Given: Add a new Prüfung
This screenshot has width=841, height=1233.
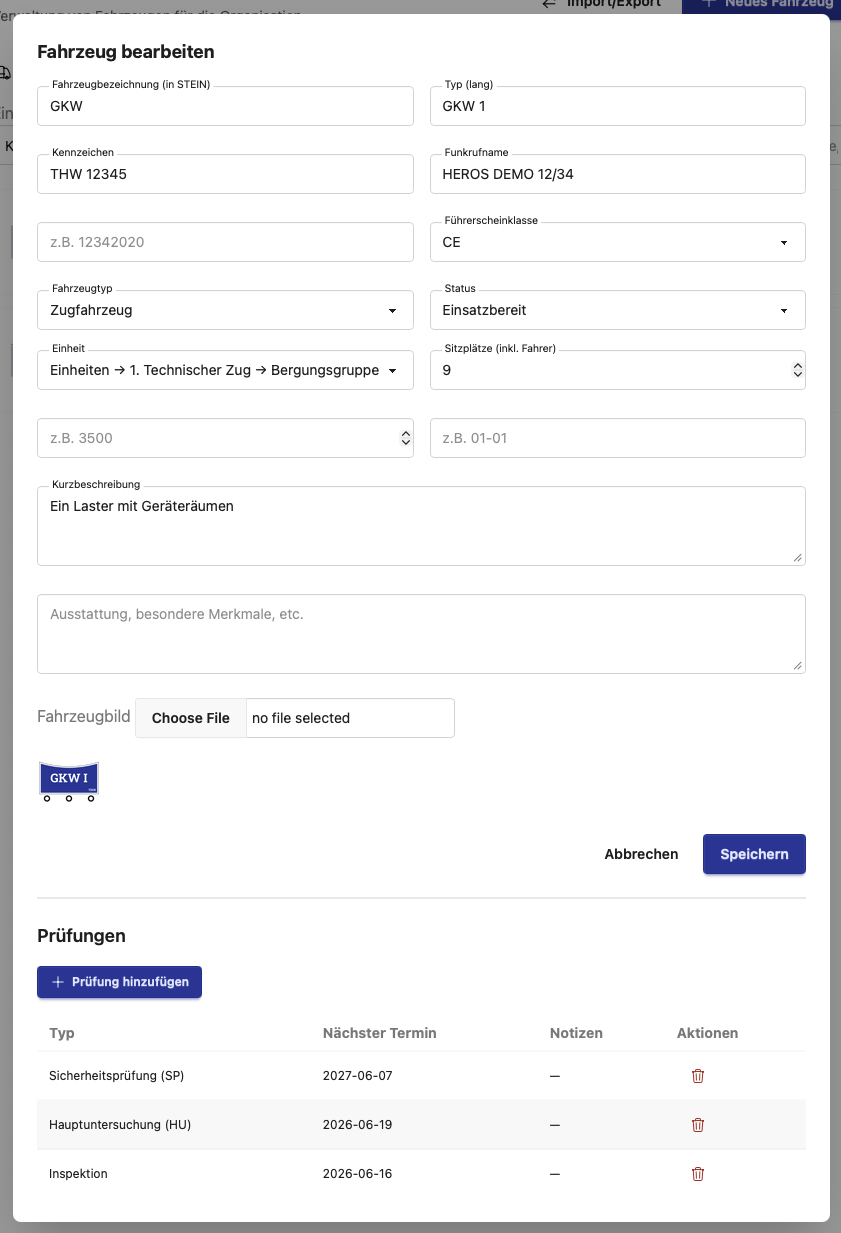Looking at the screenshot, I should [120, 982].
